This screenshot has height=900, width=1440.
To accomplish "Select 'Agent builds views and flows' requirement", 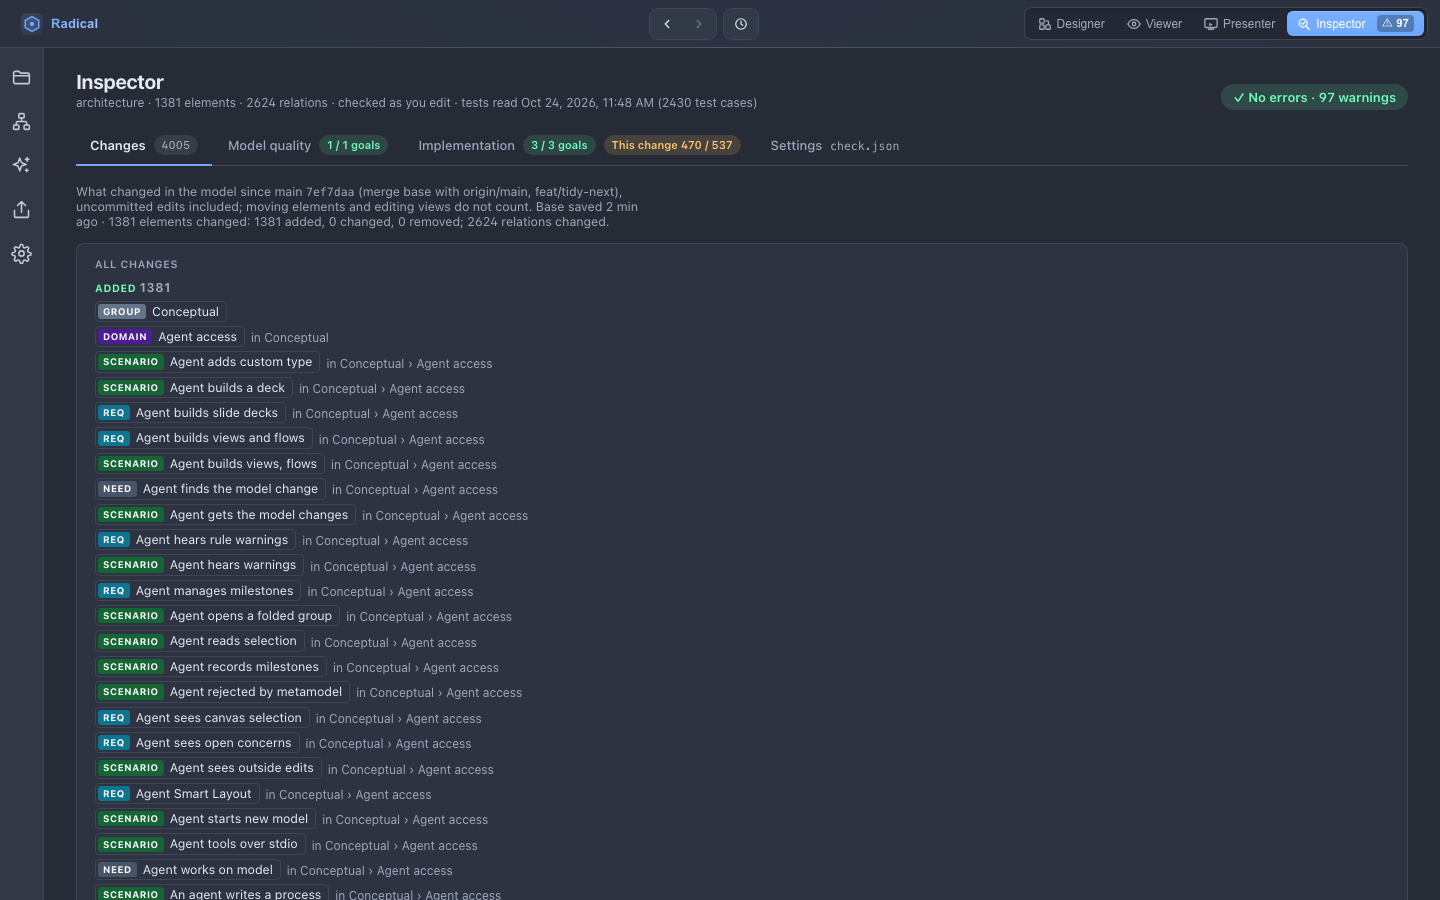I will pyautogui.click(x=204, y=438).
